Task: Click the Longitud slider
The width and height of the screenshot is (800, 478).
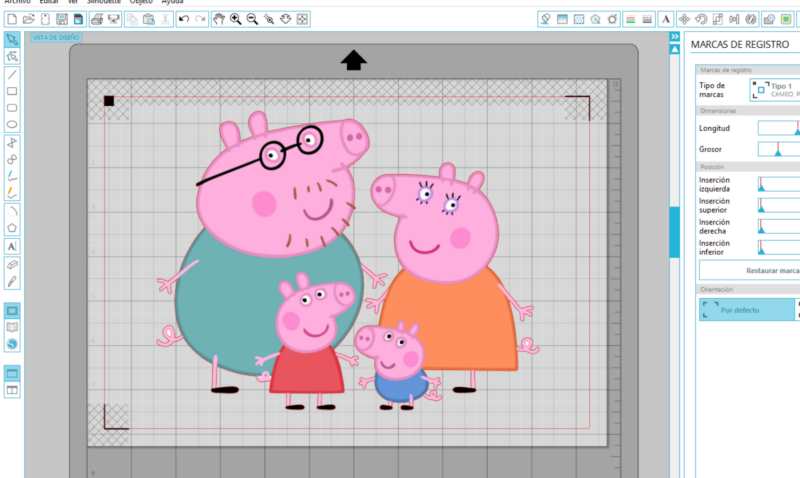Action: coord(779,129)
